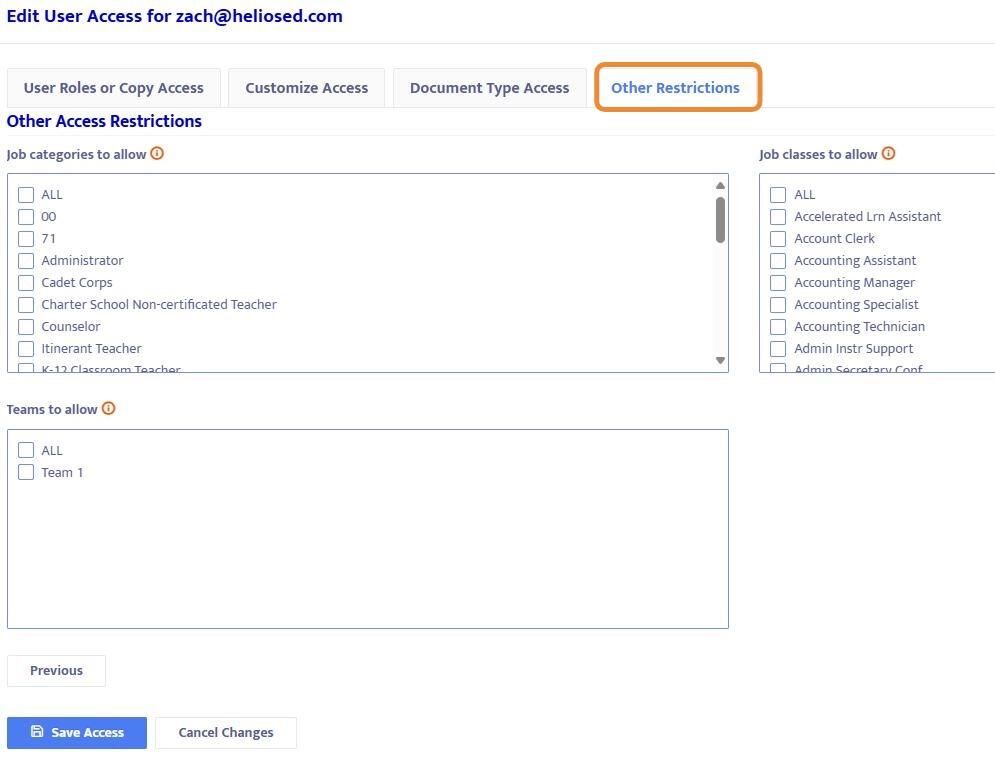Tick the Account Clerk job class
This screenshot has height=758, width=995.
[778, 239]
